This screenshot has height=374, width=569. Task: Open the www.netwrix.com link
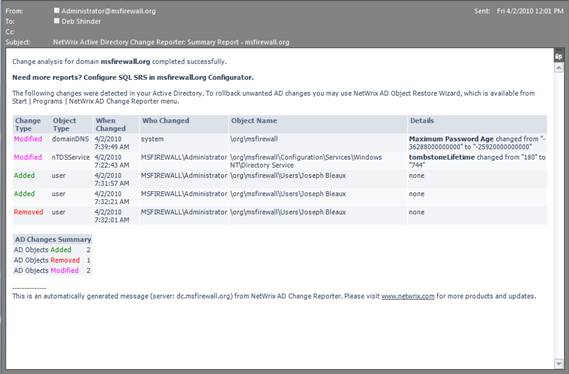(408, 296)
